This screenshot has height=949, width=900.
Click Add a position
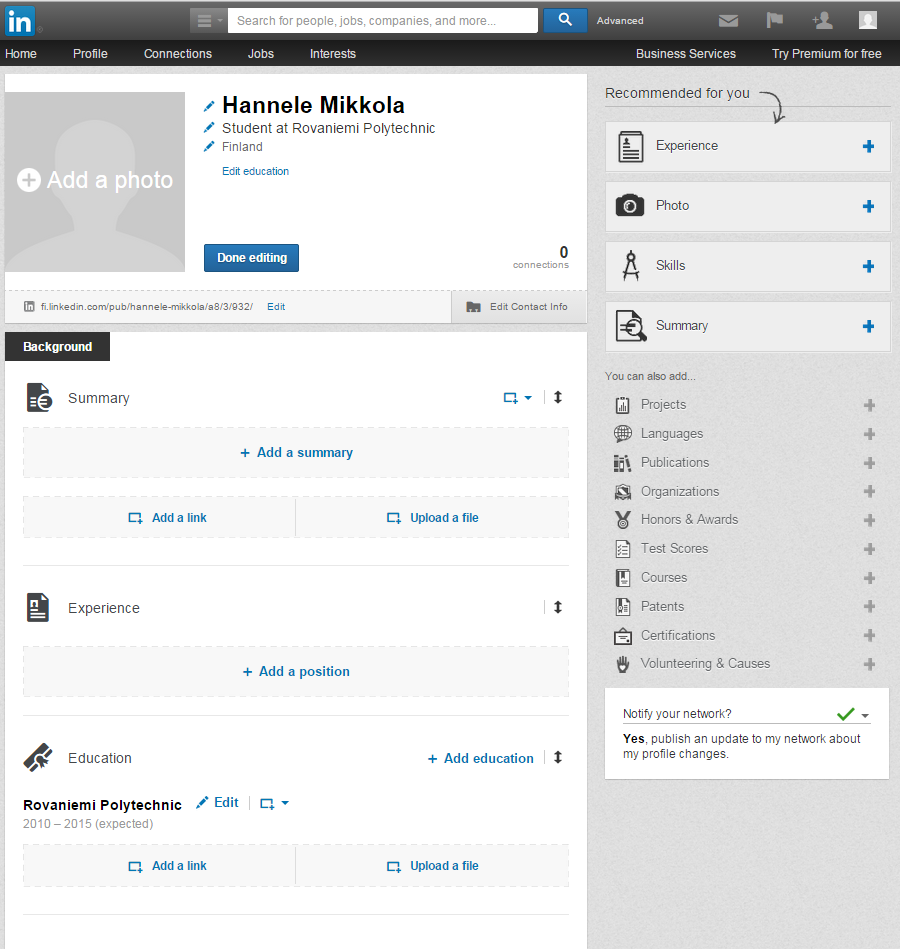[x=296, y=671]
